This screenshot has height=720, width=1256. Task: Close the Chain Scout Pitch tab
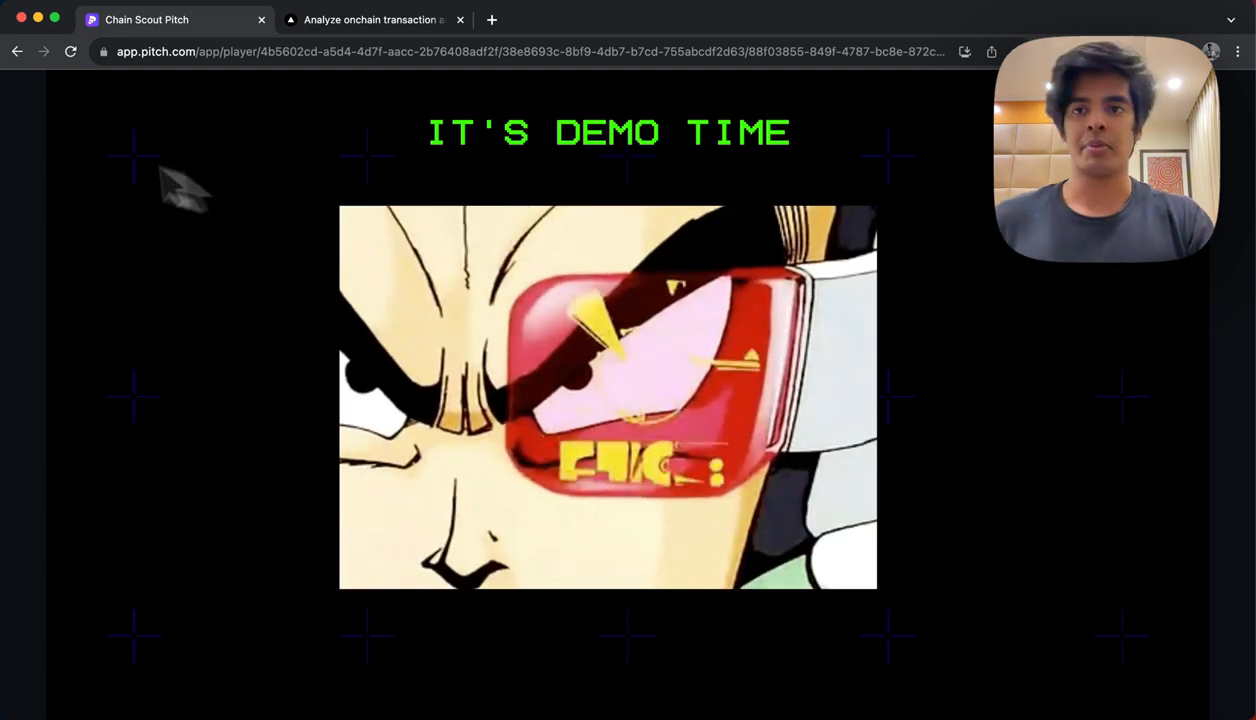point(262,20)
